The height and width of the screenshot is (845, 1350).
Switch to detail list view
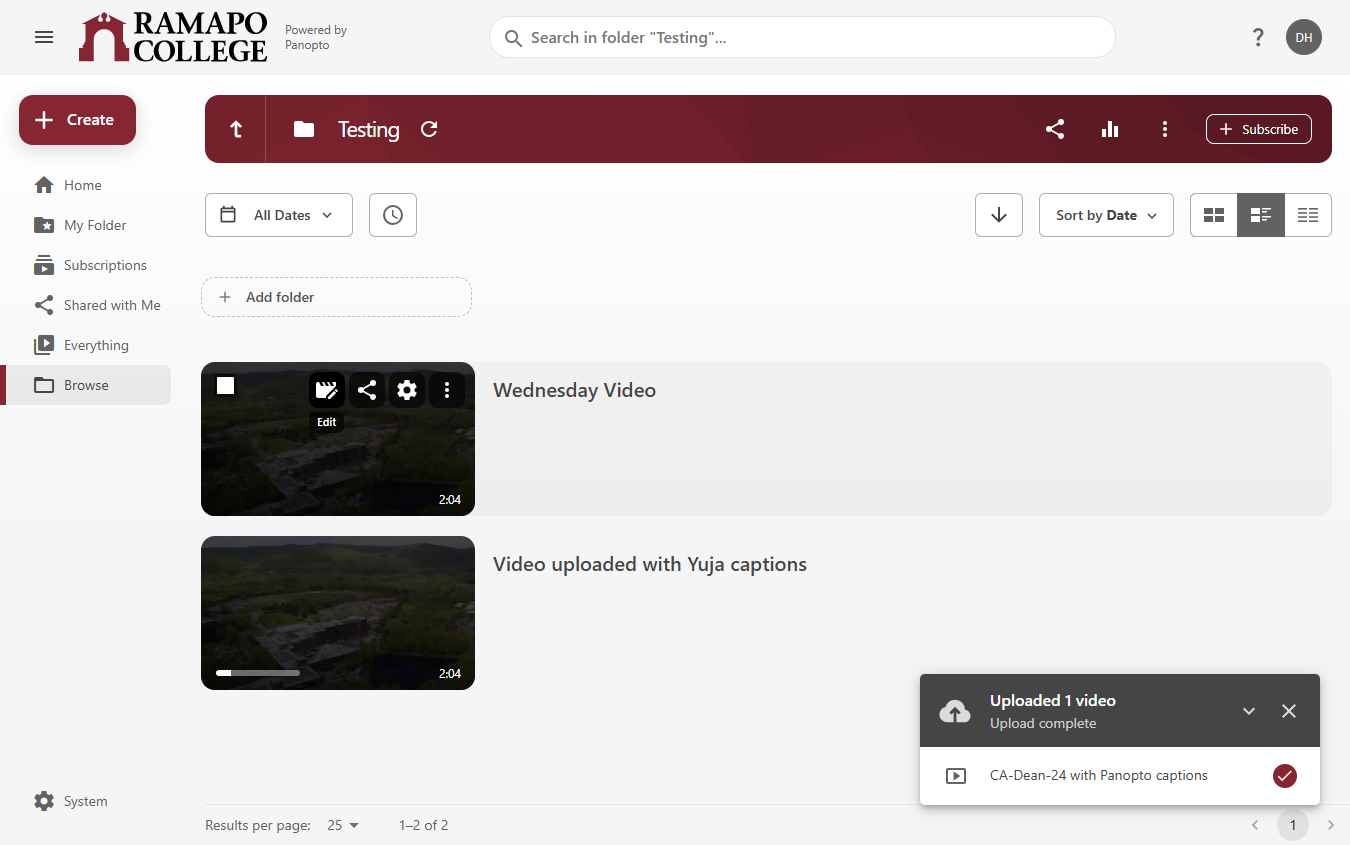pyautogui.click(x=1261, y=215)
